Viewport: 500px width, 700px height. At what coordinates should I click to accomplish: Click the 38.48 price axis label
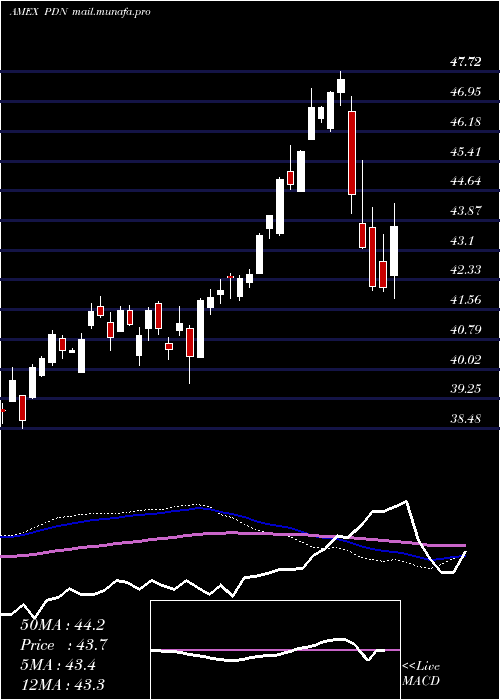(466, 419)
